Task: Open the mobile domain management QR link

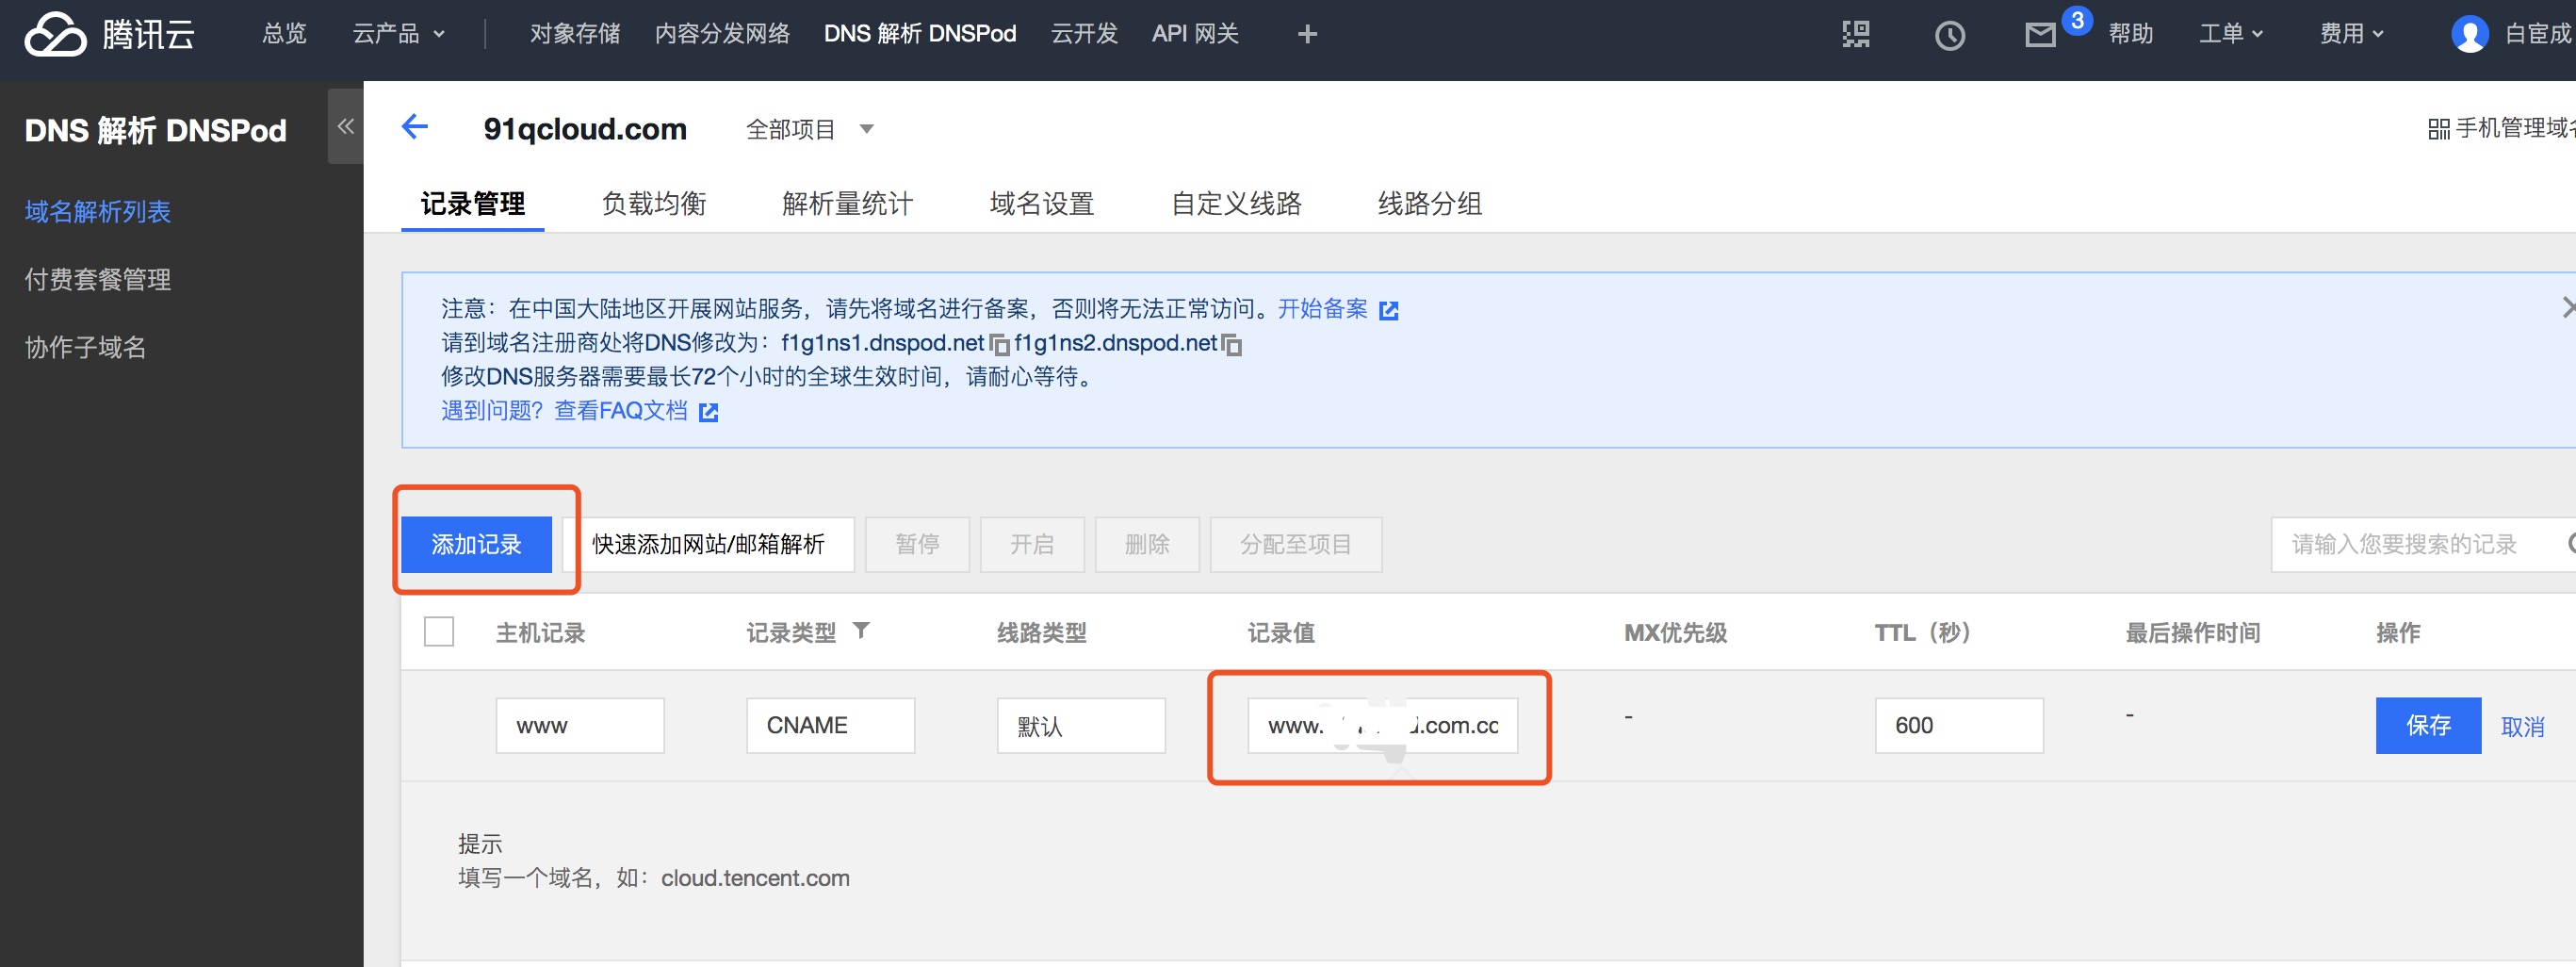Action: pyautogui.click(x=2500, y=128)
